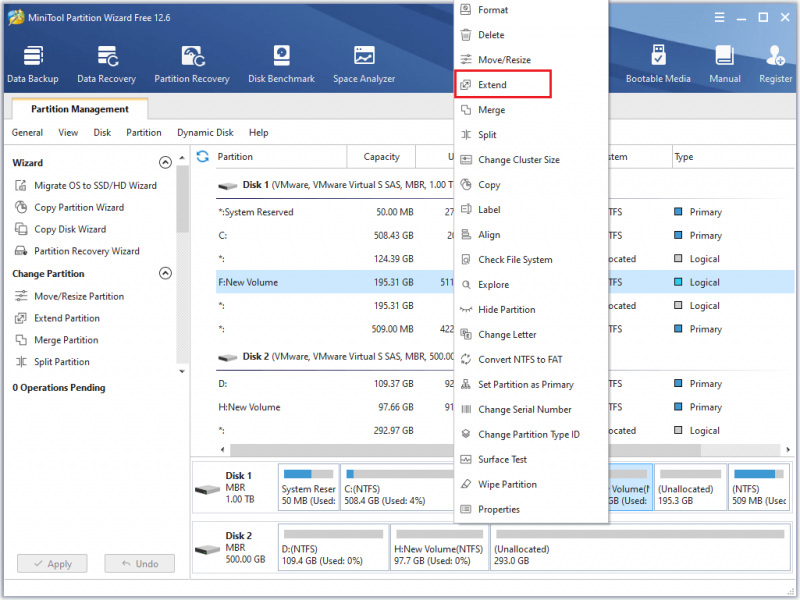
Task: Launch Data Recovery from the toolbar
Action: coord(107,64)
